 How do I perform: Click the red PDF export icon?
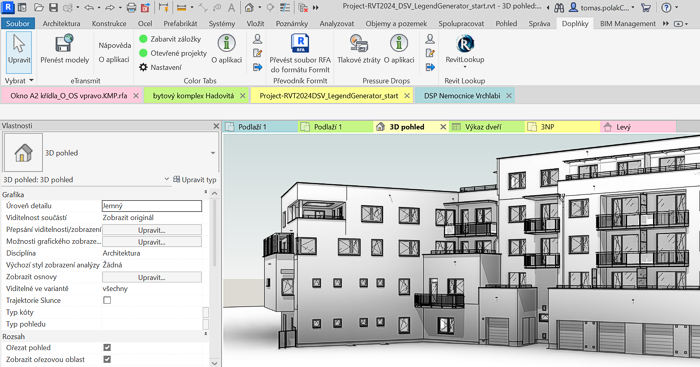pos(145,7)
